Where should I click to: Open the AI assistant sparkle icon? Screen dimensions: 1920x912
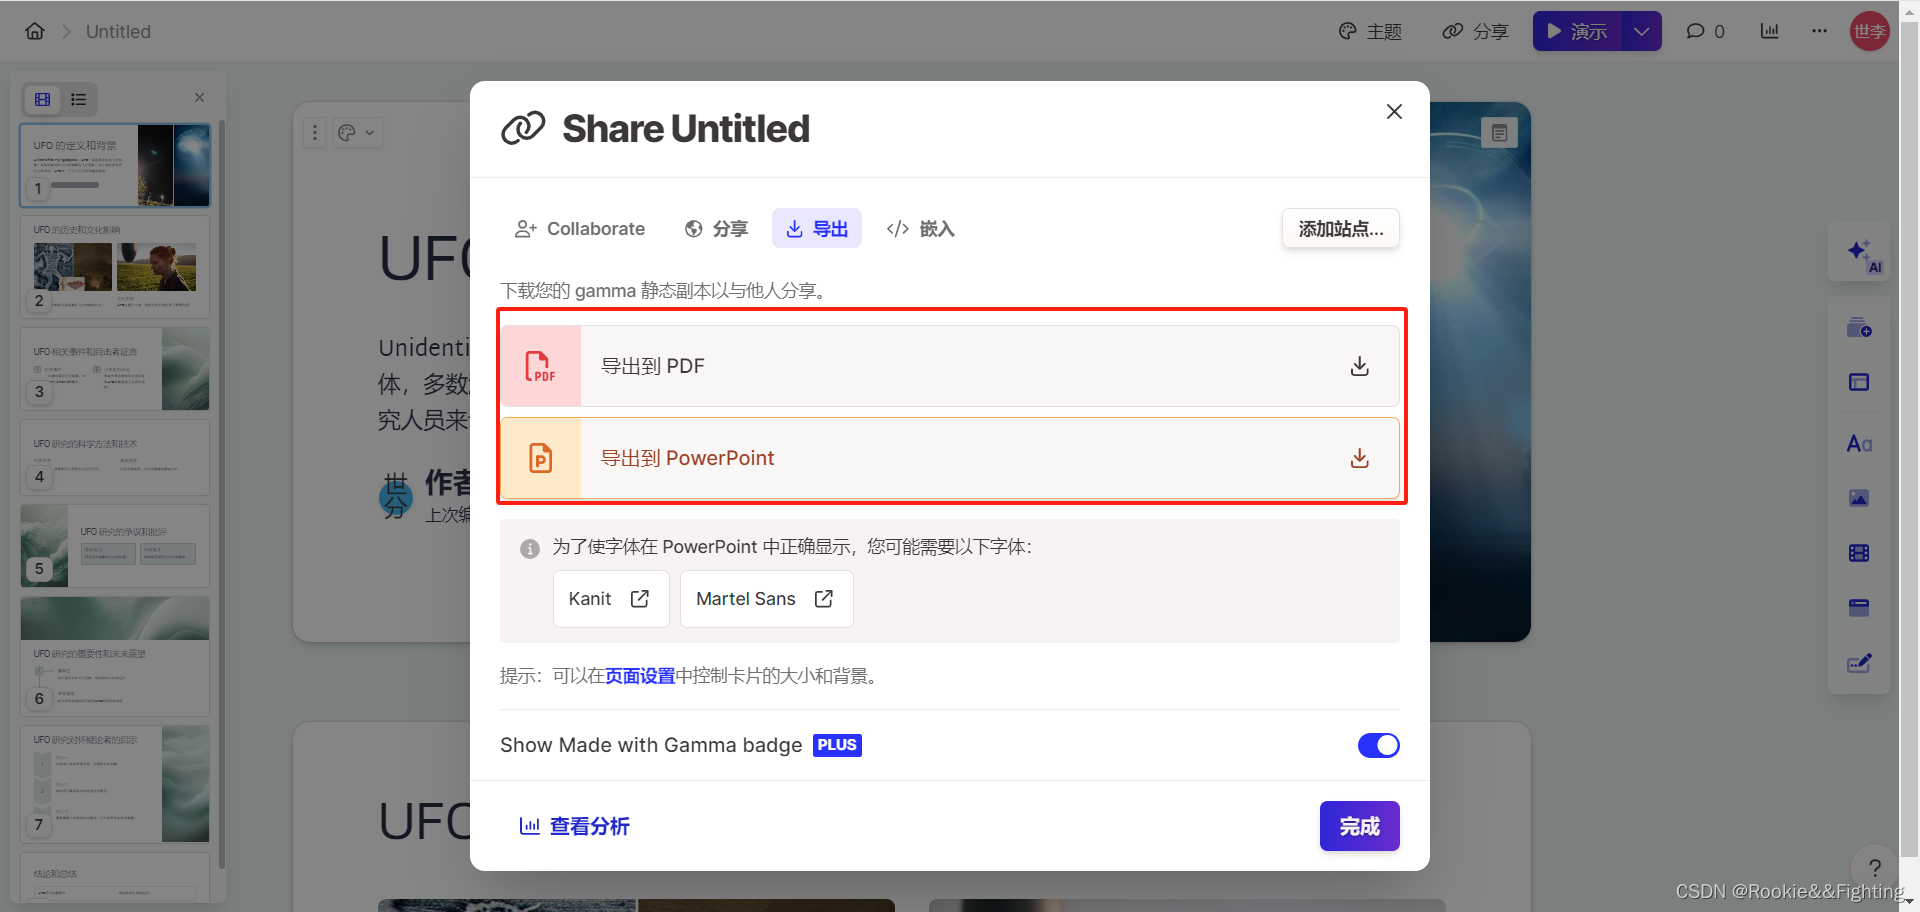1860,252
